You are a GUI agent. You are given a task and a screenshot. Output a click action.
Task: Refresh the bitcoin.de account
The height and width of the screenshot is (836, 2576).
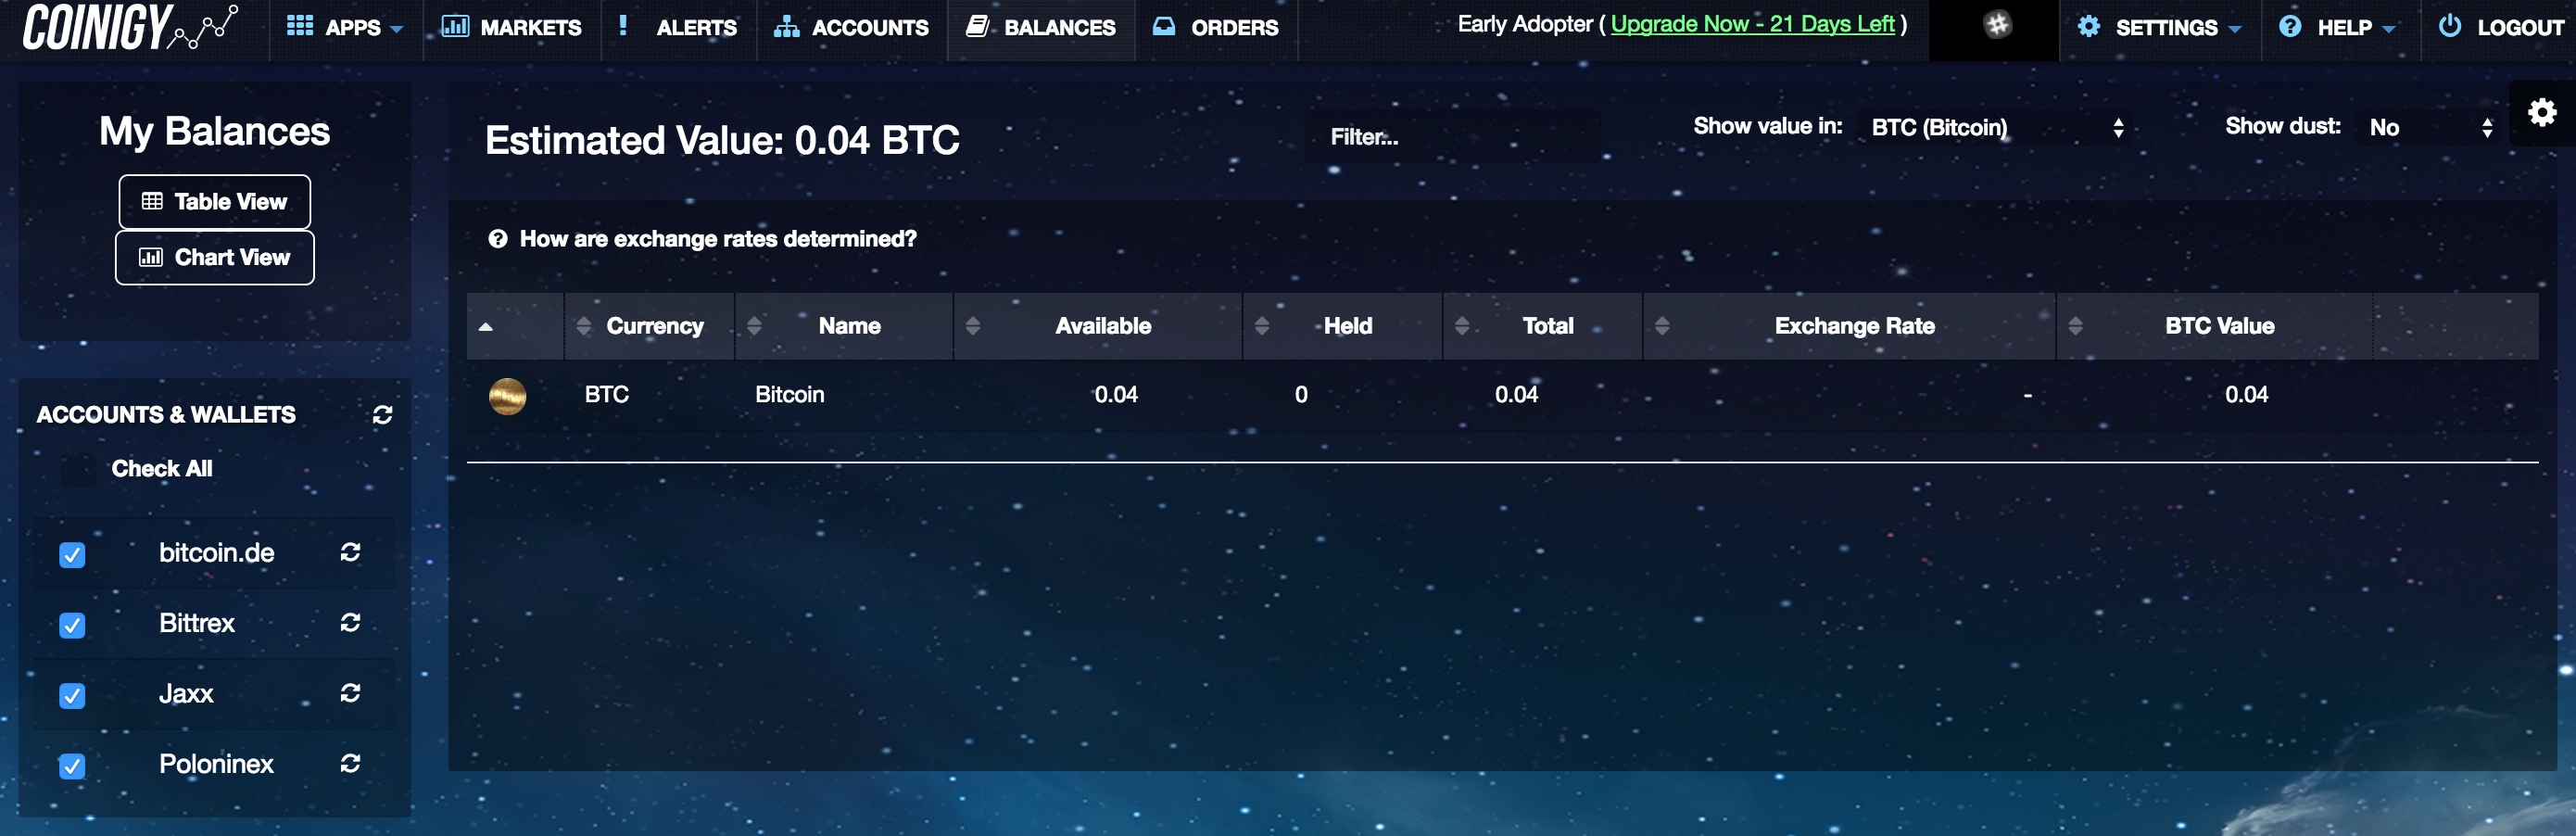pyautogui.click(x=350, y=552)
